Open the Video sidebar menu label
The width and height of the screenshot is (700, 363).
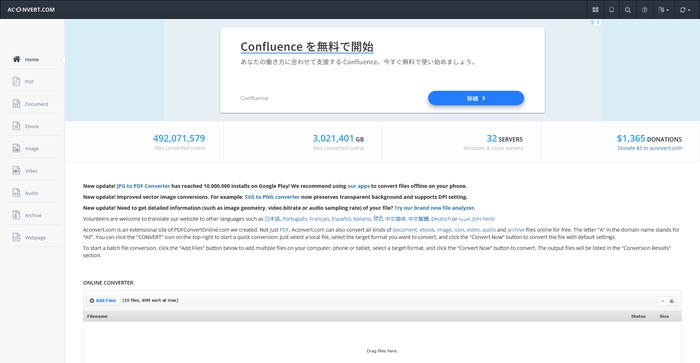point(31,171)
